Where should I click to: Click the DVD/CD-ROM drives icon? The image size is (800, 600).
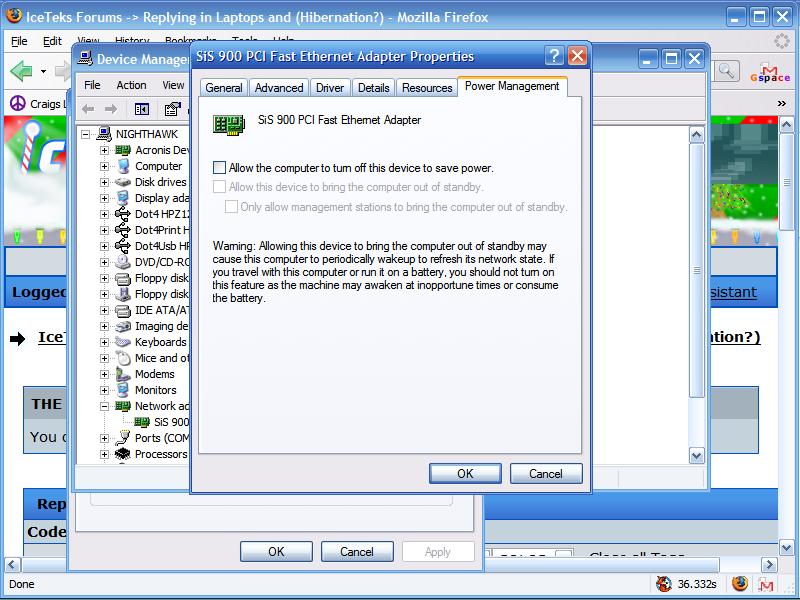pos(123,262)
